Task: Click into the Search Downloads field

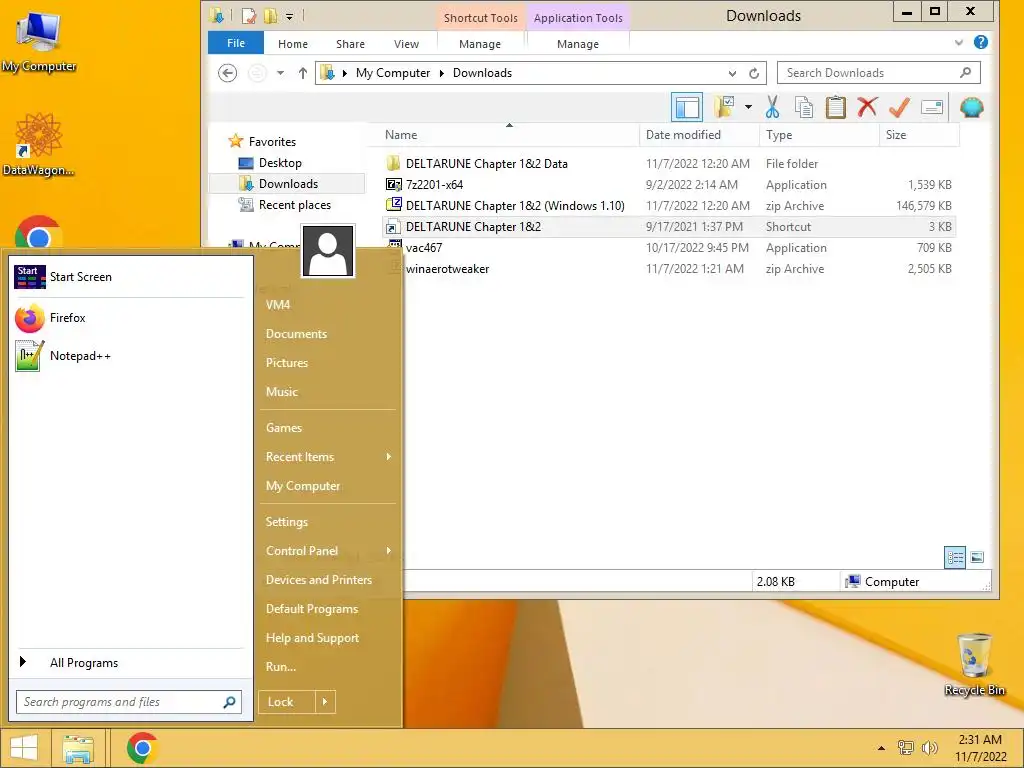Action: click(878, 72)
